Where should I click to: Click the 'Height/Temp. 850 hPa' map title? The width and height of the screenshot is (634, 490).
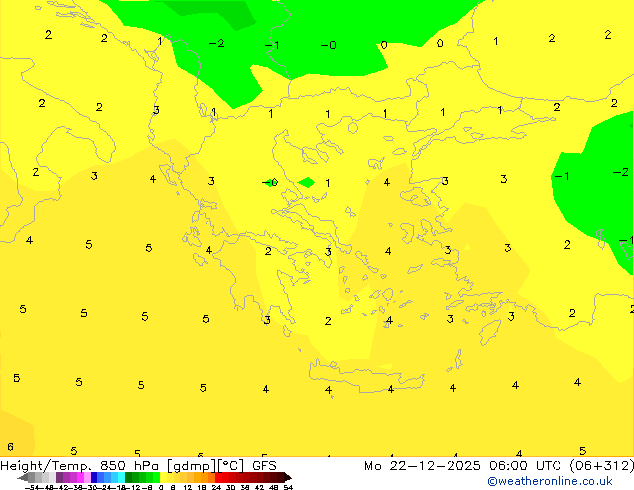[x=79, y=466]
